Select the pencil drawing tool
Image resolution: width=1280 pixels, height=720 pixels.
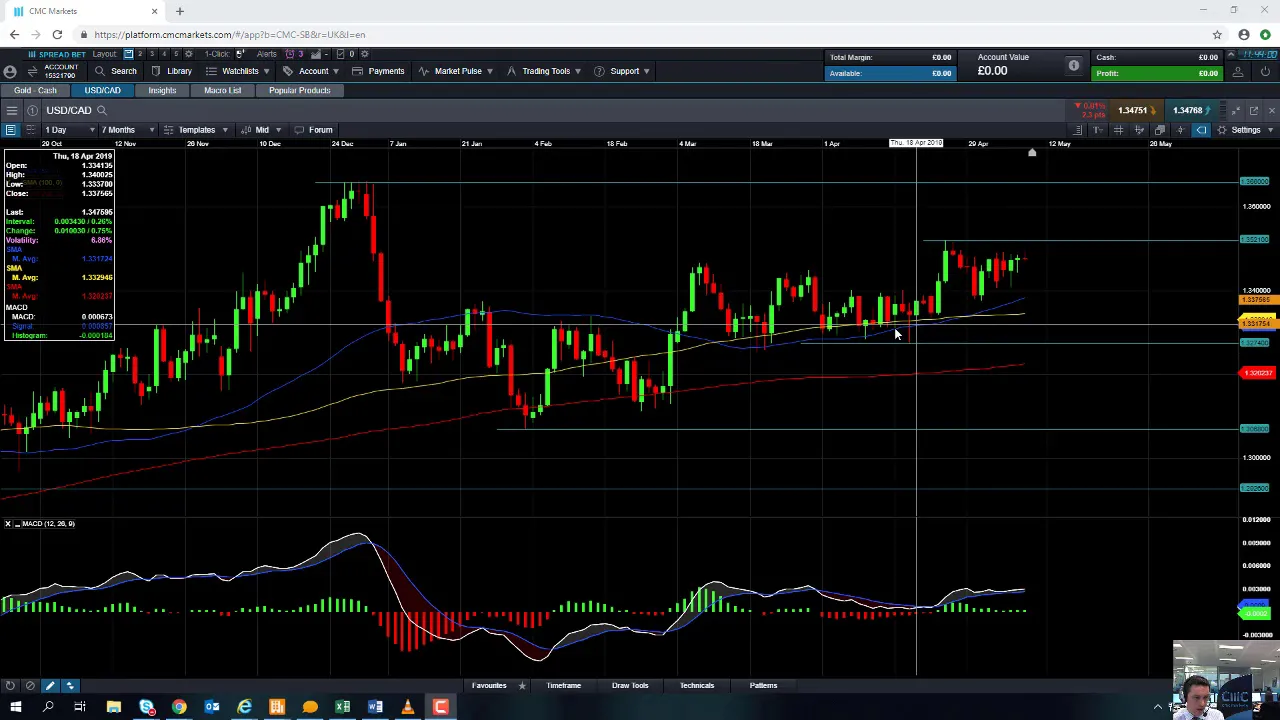point(50,686)
